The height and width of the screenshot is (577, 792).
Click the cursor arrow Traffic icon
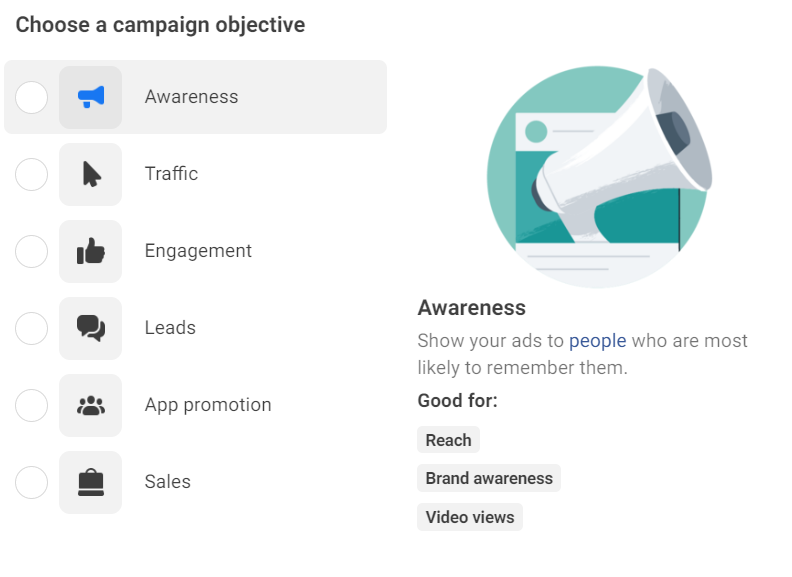coord(90,174)
